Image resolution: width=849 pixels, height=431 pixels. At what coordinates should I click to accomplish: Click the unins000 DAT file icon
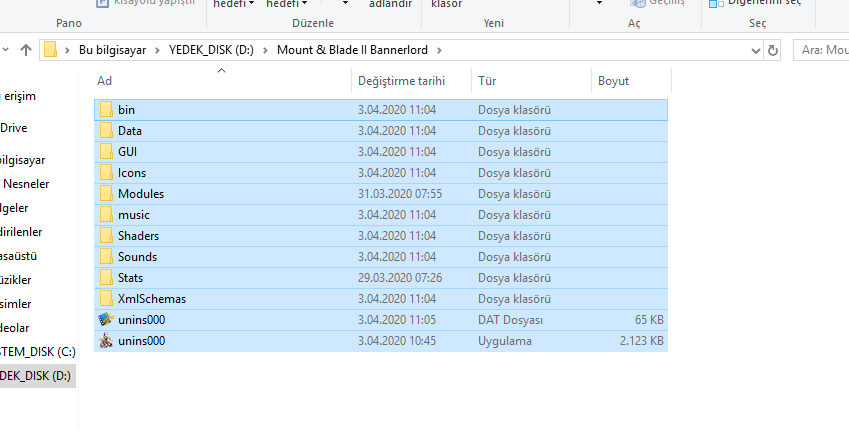tap(106, 319)
